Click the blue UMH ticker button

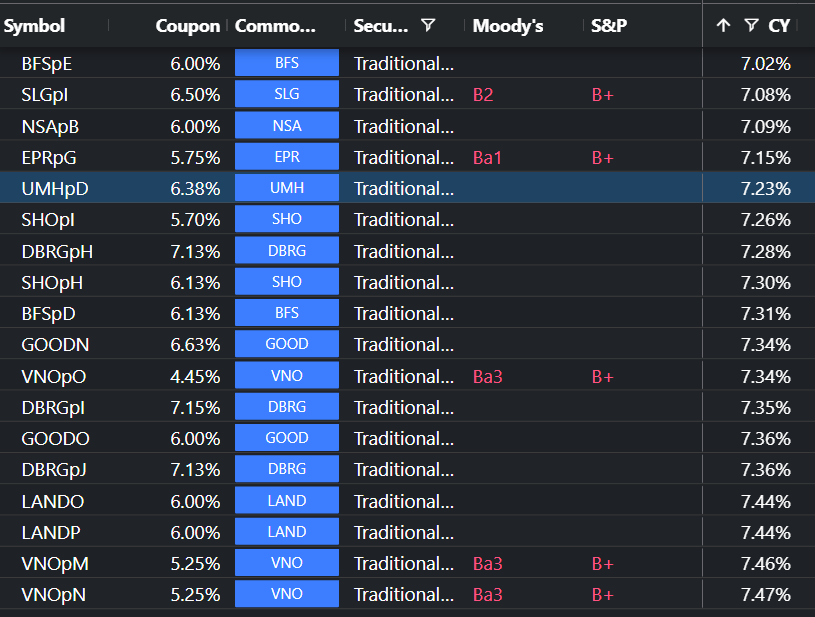pos(287,188)
